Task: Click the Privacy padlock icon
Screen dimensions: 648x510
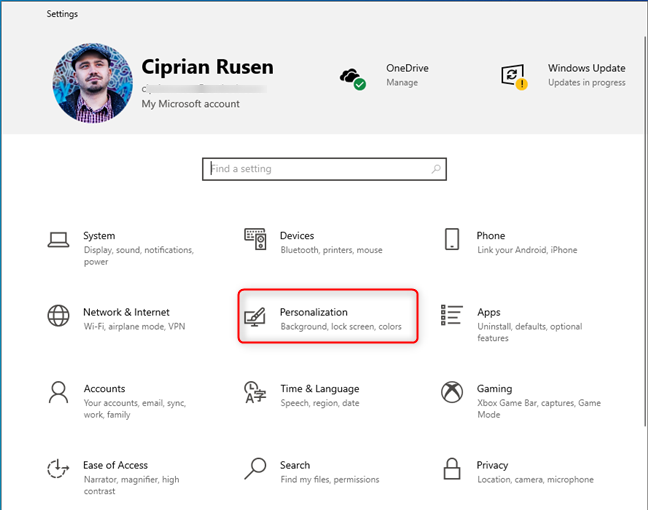Action: coord(452,469)
